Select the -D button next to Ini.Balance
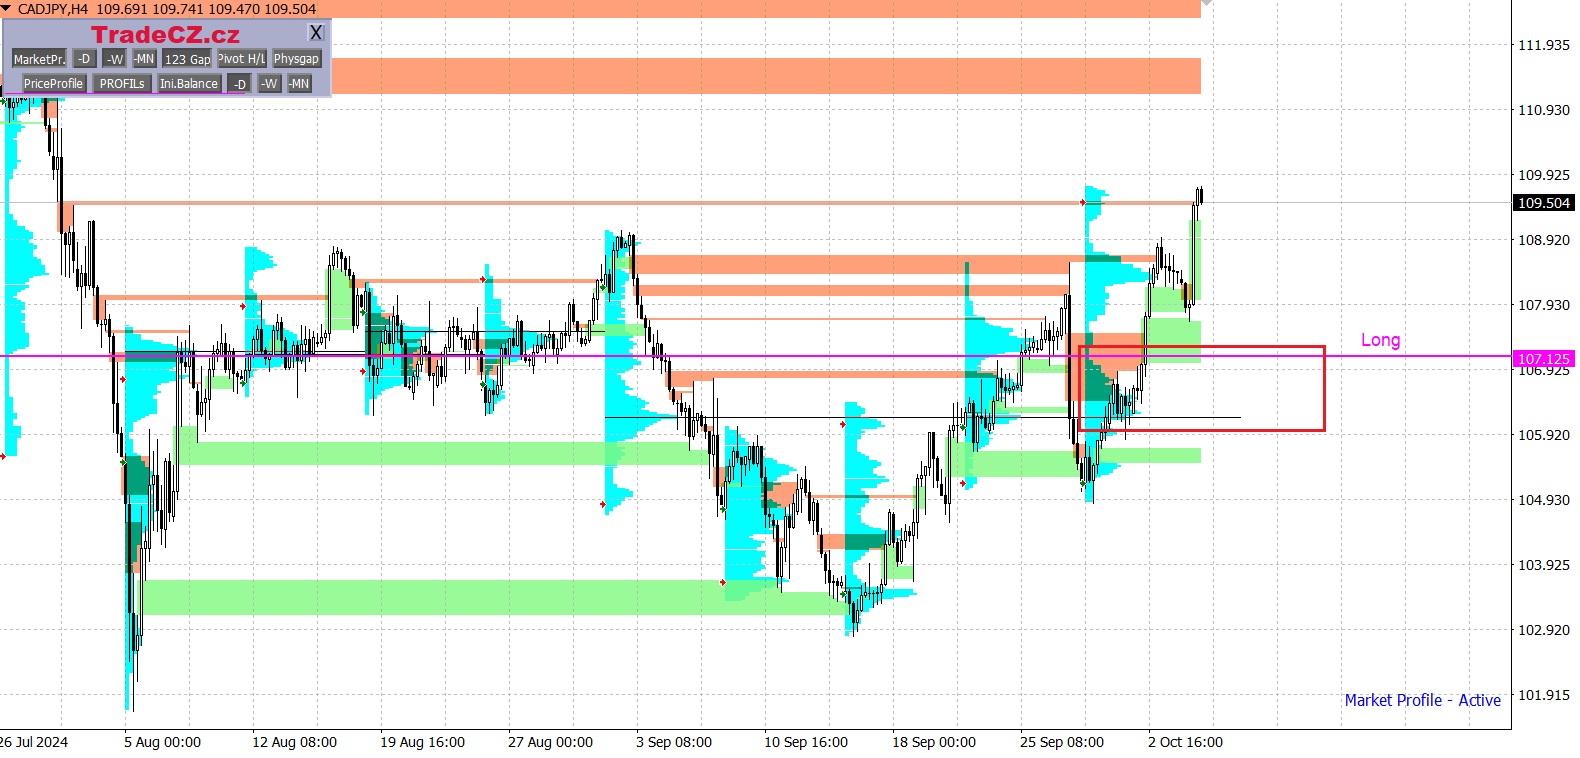 click(240, 84)
